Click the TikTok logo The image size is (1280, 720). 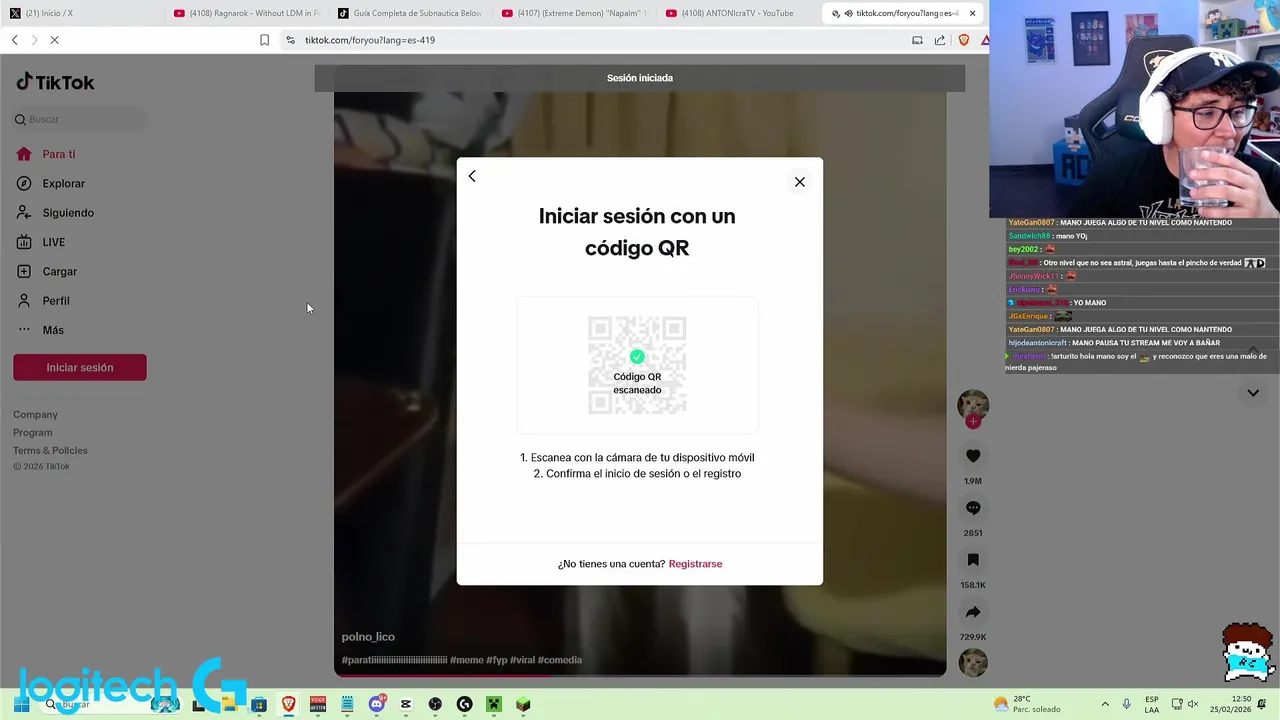[x=55, y=82]
